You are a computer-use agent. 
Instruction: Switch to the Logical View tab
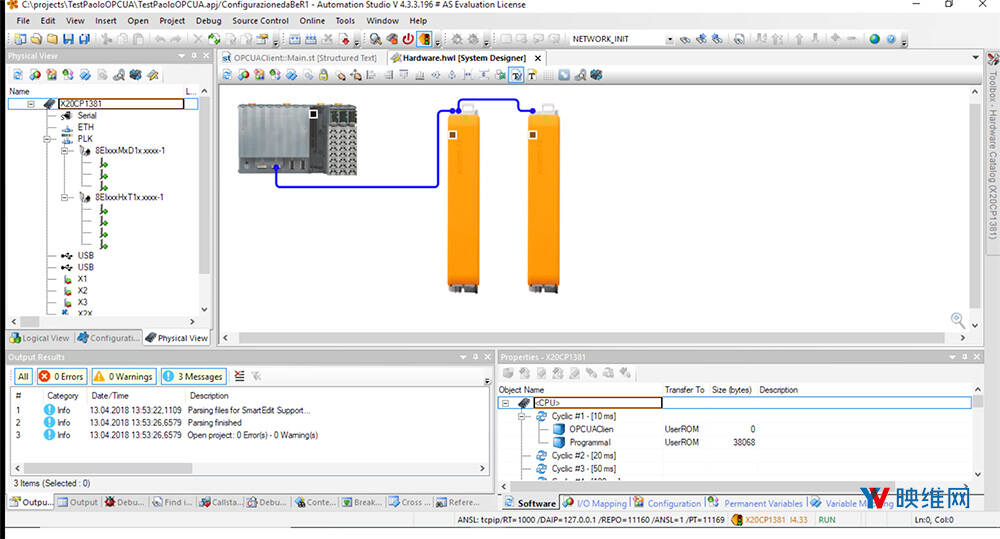tap(40, 338)
